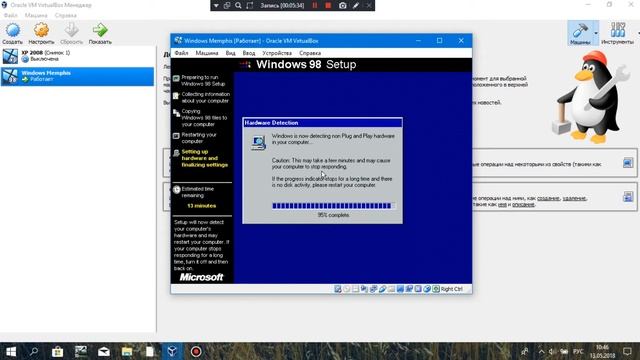
Task: Click VirtualBox cube icon in taskbar
Action: [172, 351]
